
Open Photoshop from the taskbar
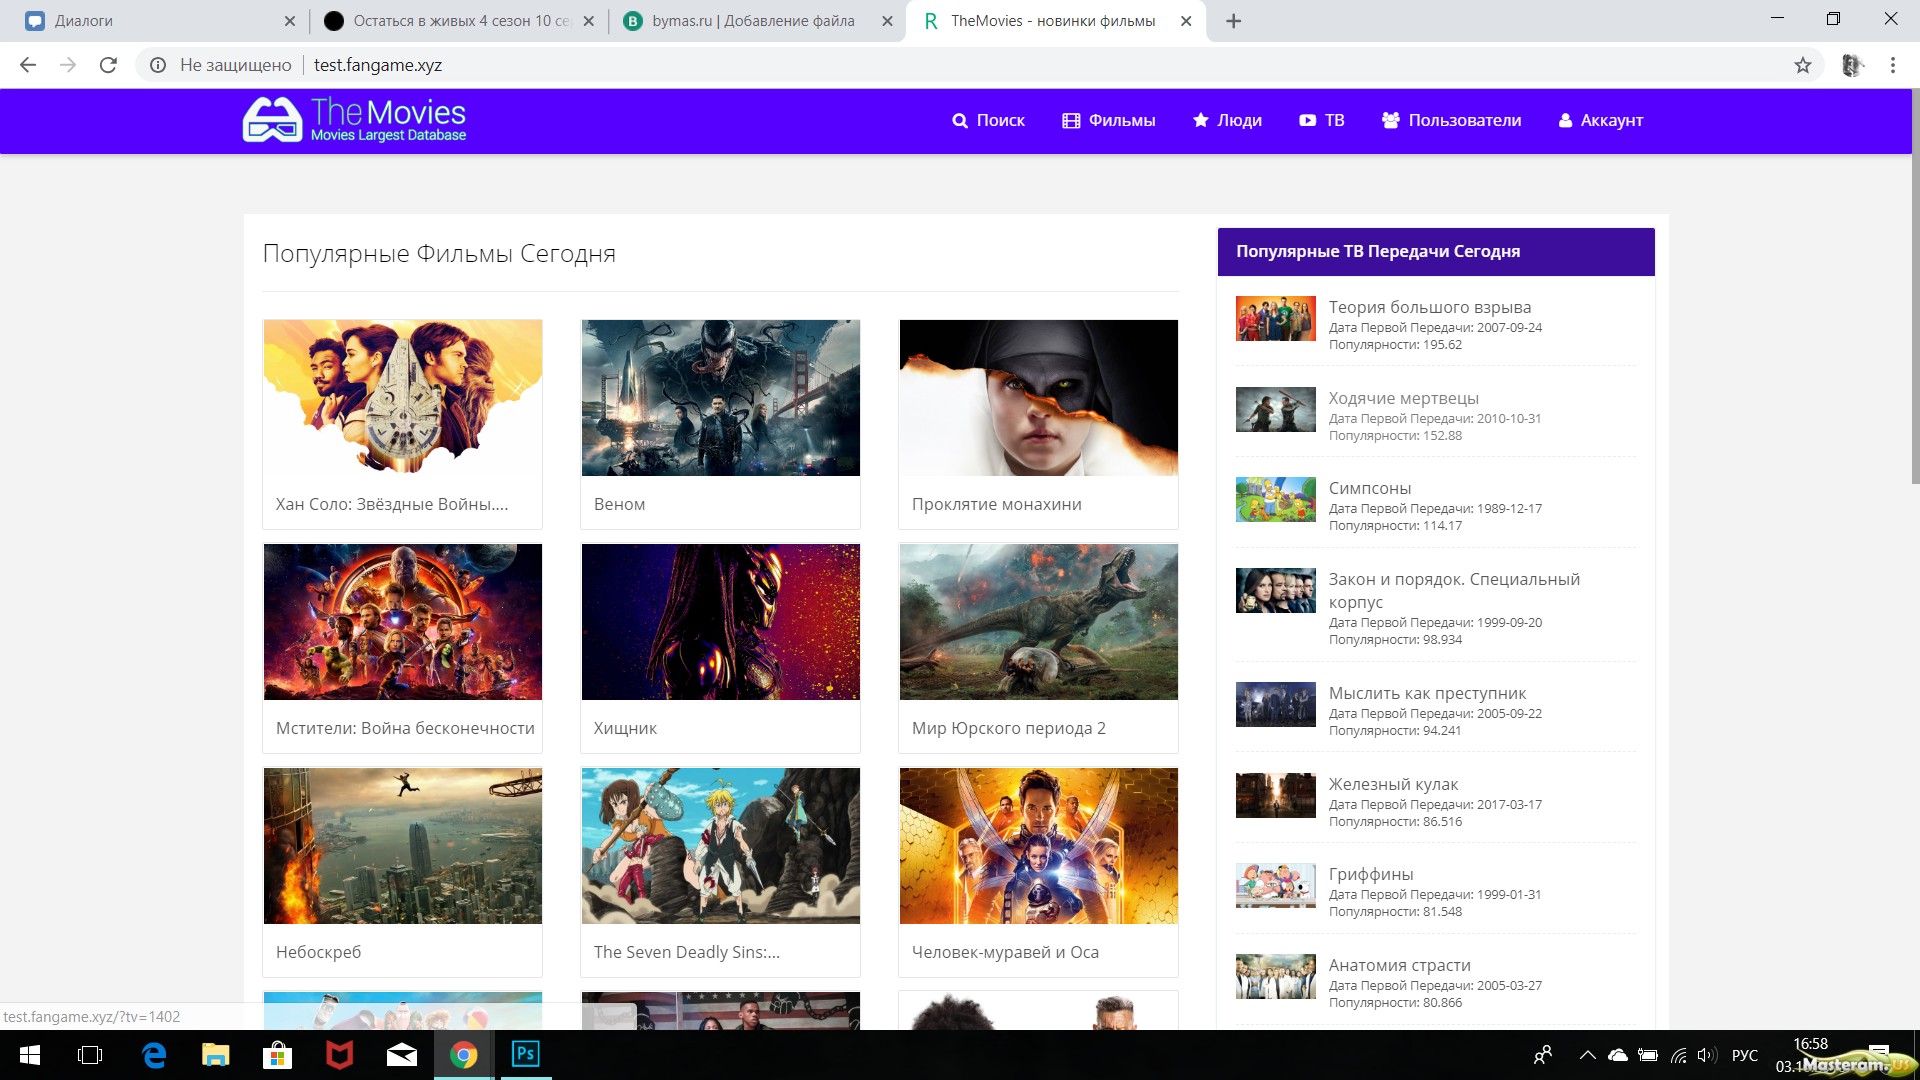point(525,1054)
